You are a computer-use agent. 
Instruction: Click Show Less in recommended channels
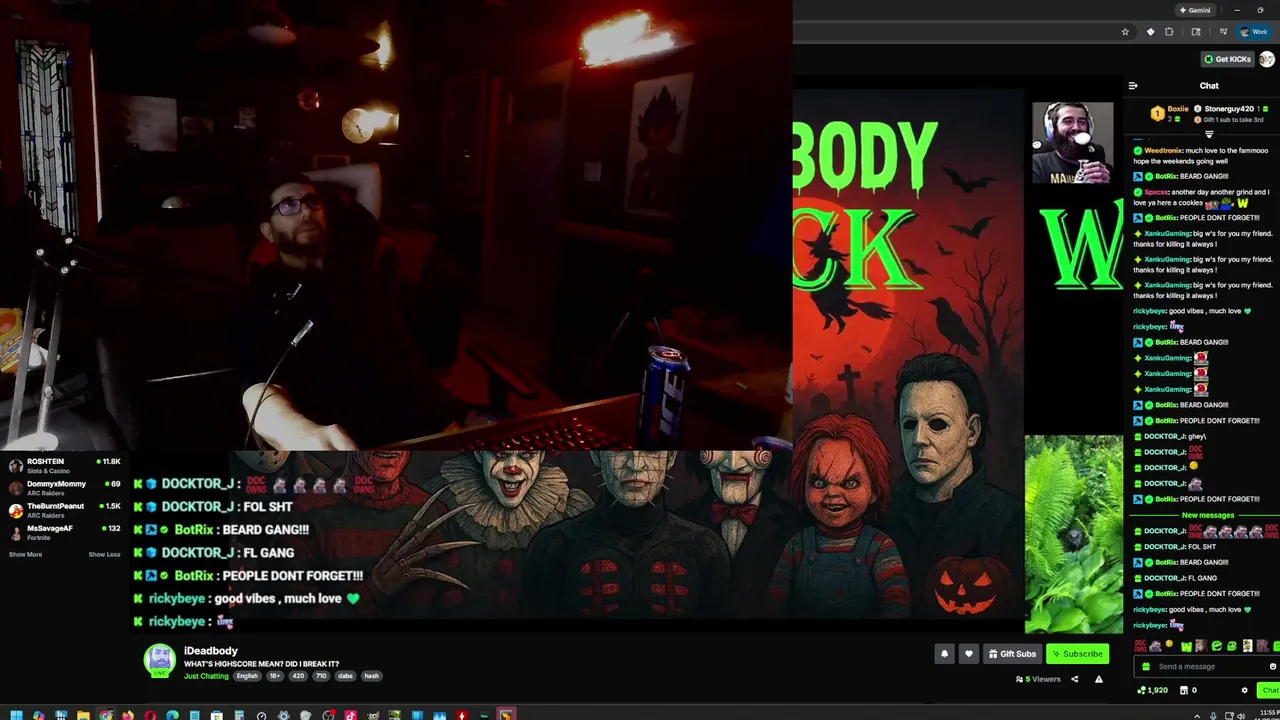point(104,554)
